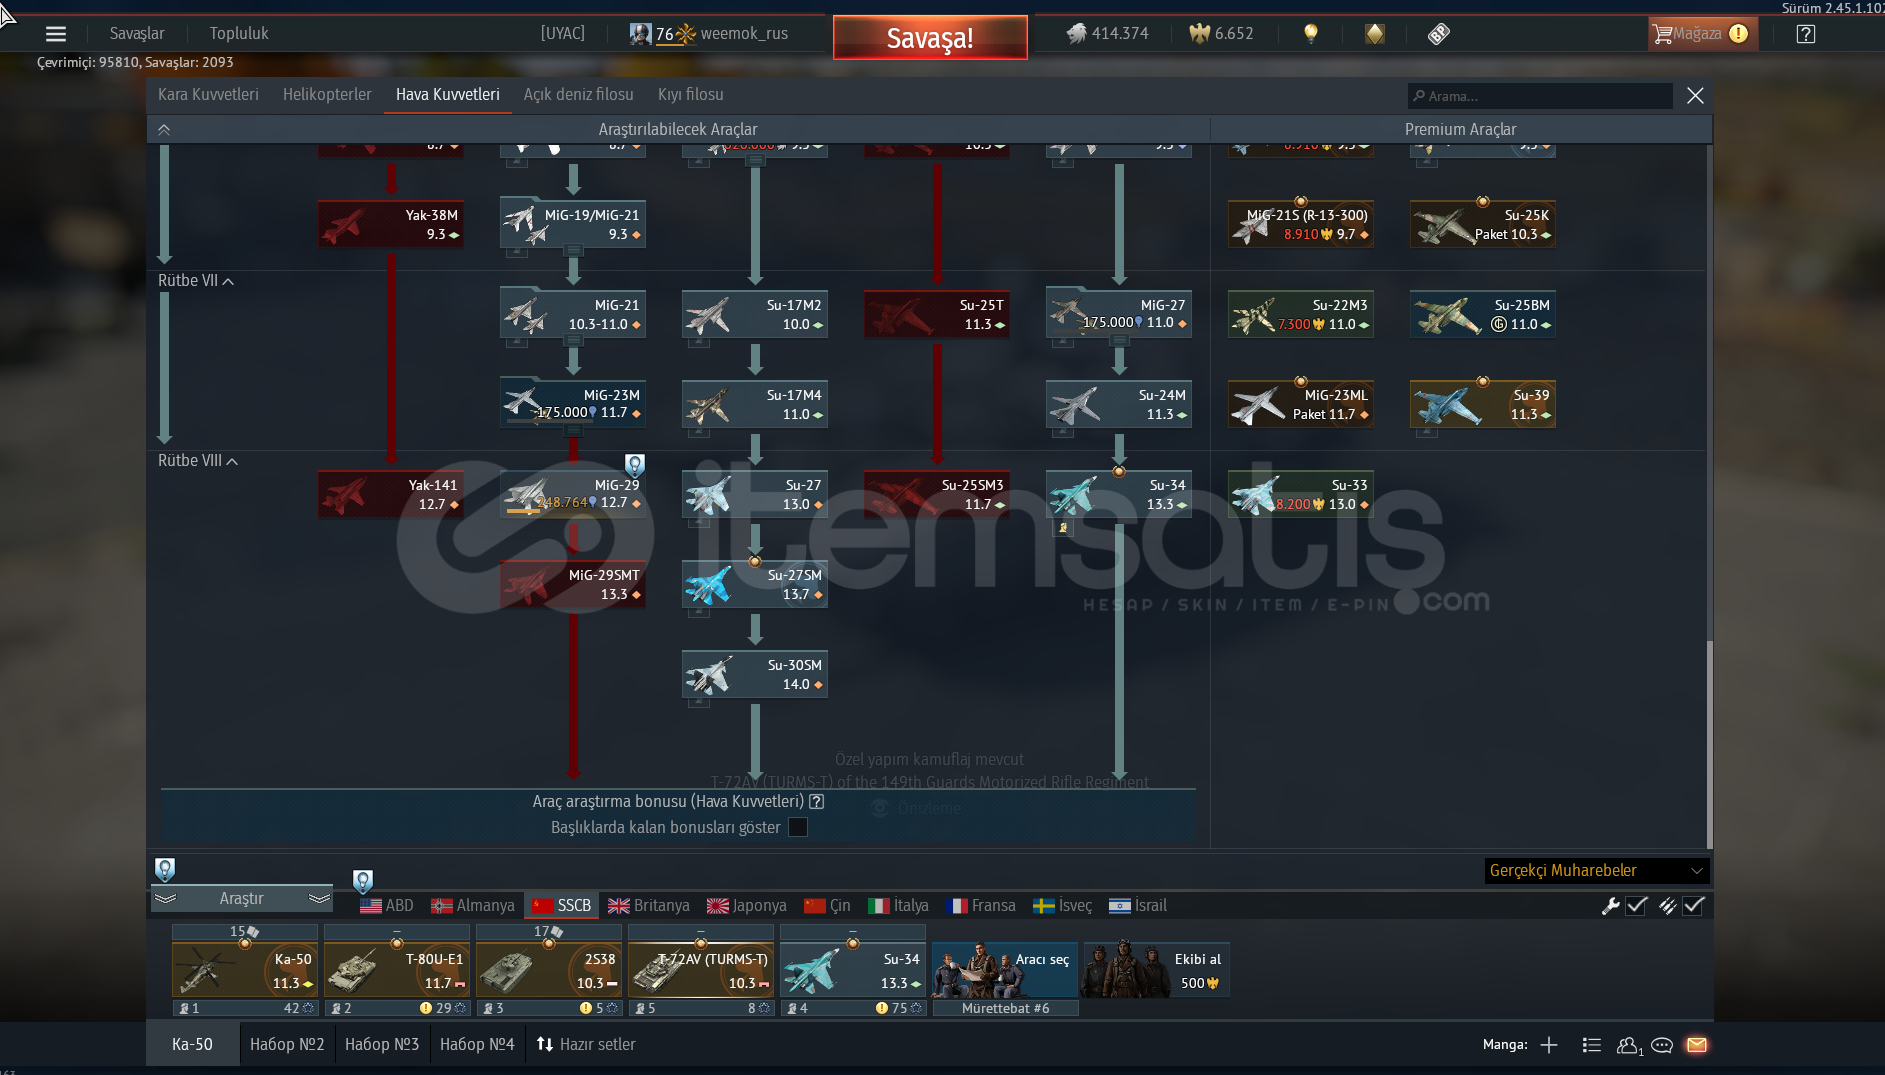Screen dimensions: 1885x1075
Task: Click the research tree vertical scrollbar
Action: [1709, 745]
